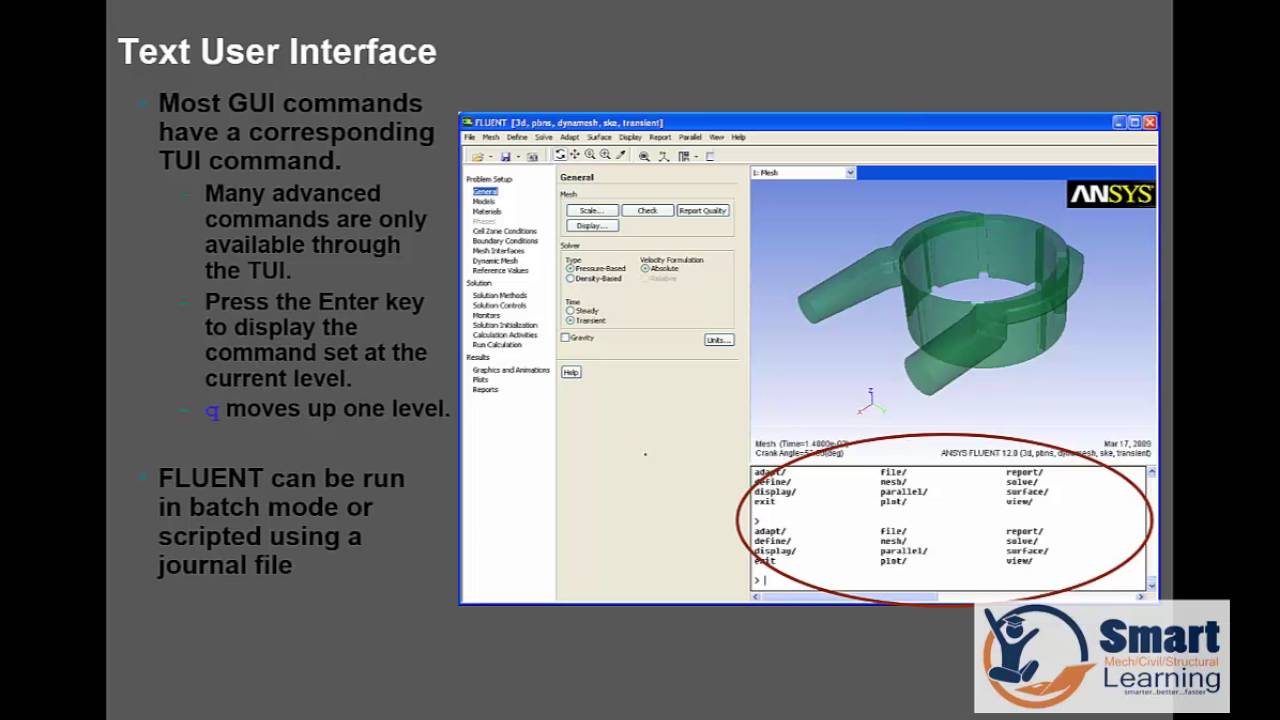
Task: Select General in the navigation tree
Action: (485, 191)
